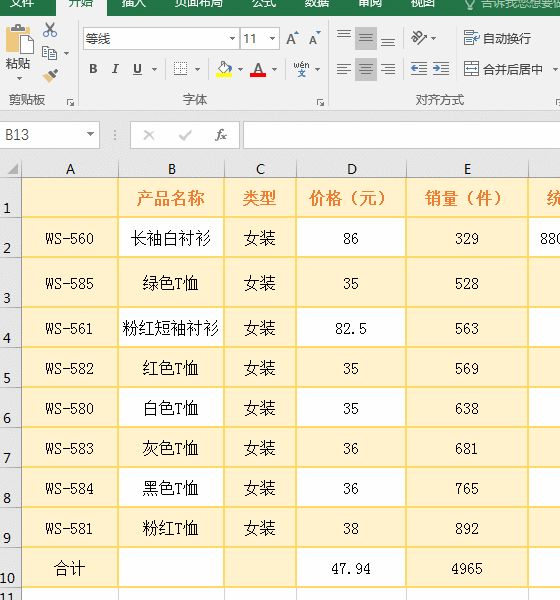Click the Select All corner triangle
This screenshot has width=560, height=600.
tap(11, 169)
